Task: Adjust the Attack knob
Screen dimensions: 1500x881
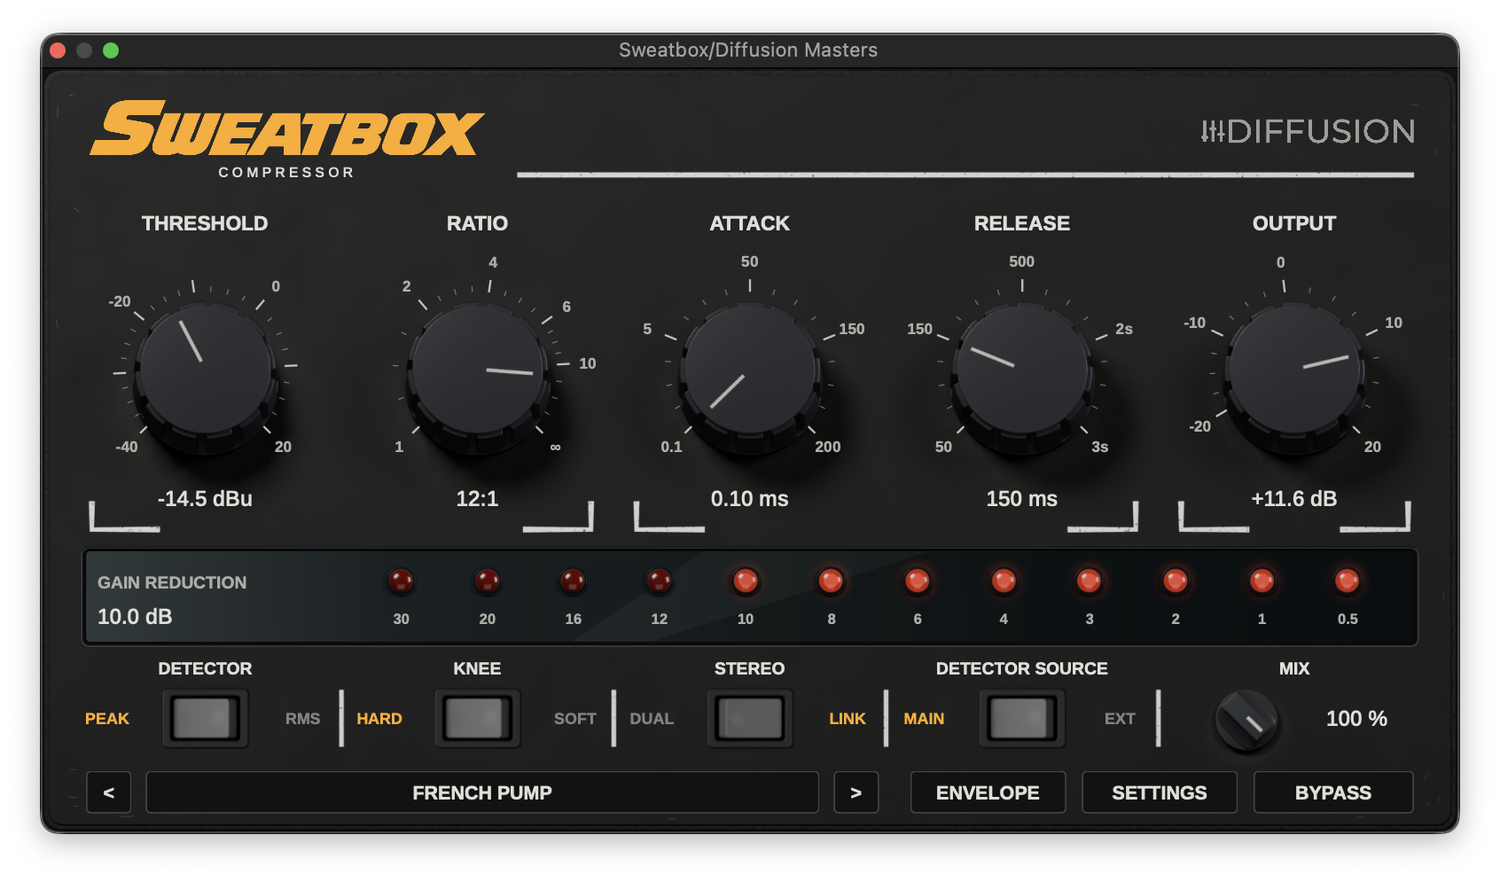Action: click(749, 371)
